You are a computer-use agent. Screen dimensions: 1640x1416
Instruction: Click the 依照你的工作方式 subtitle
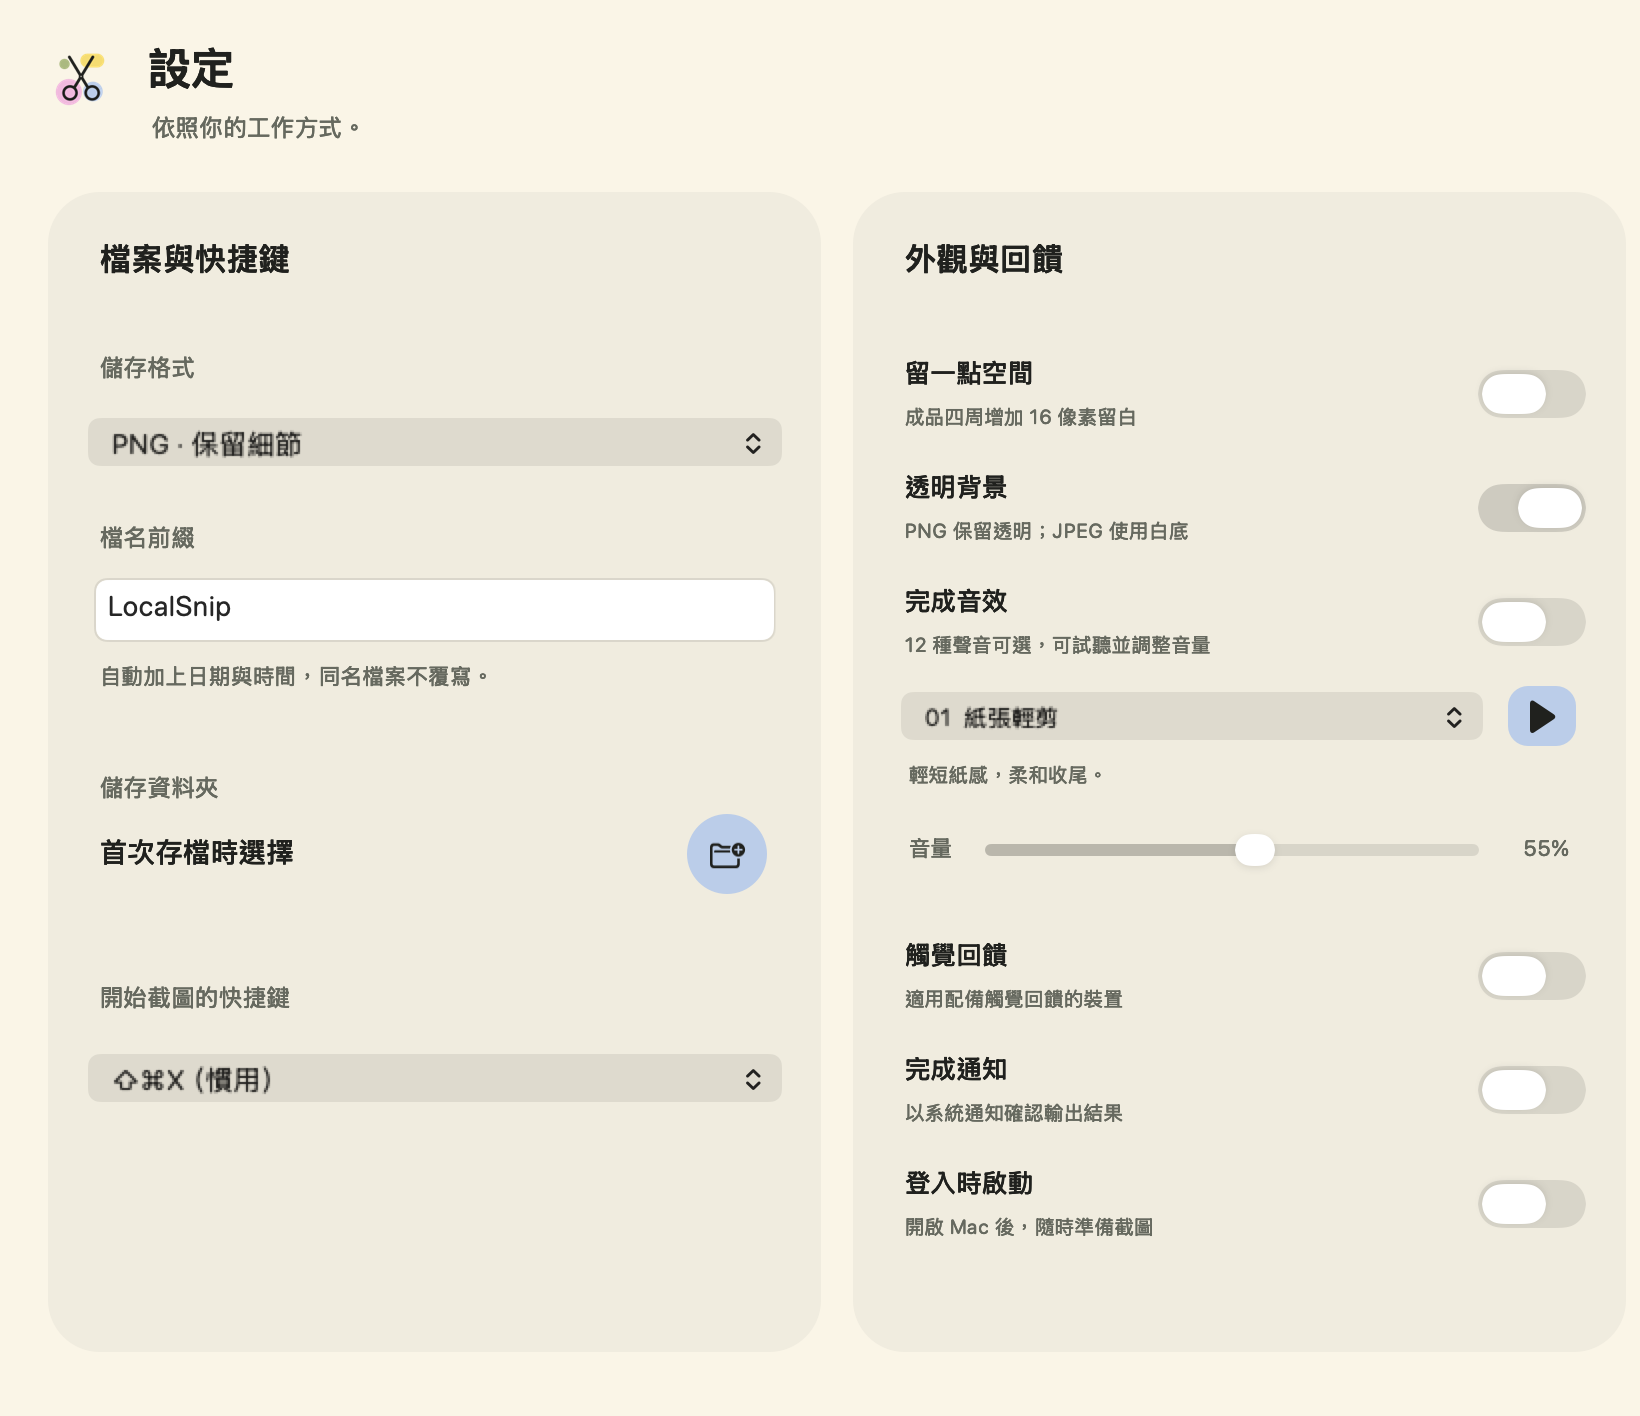pos(256,128)
